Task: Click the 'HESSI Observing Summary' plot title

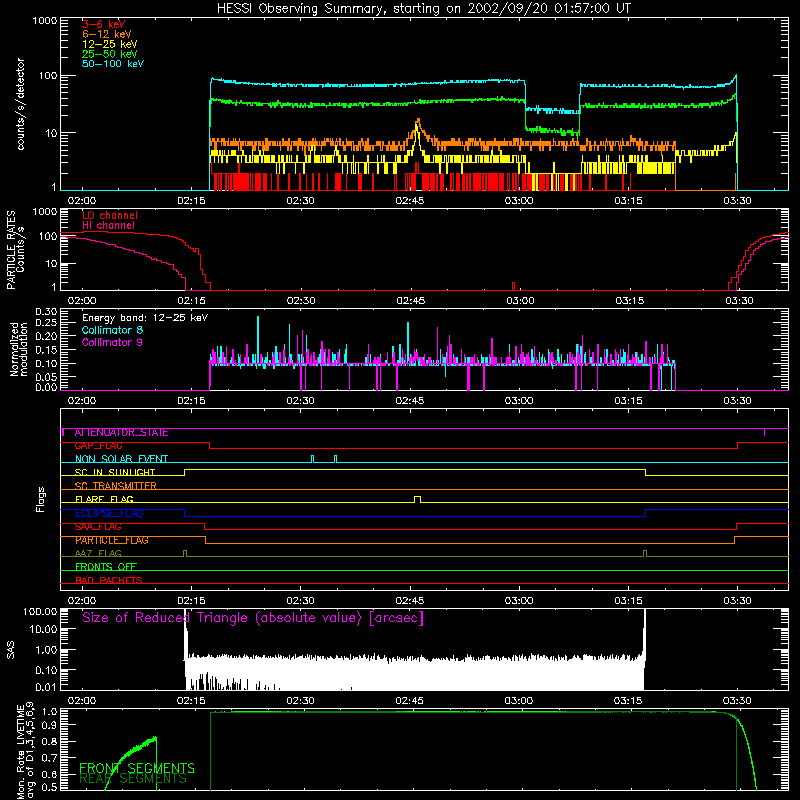Action: coord(423,9)
